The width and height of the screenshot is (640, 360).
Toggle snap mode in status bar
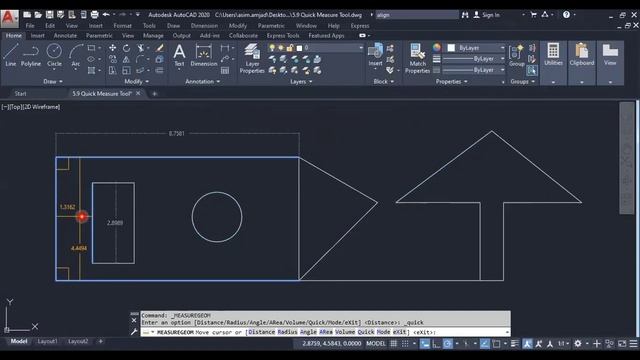tap(405, 344)
